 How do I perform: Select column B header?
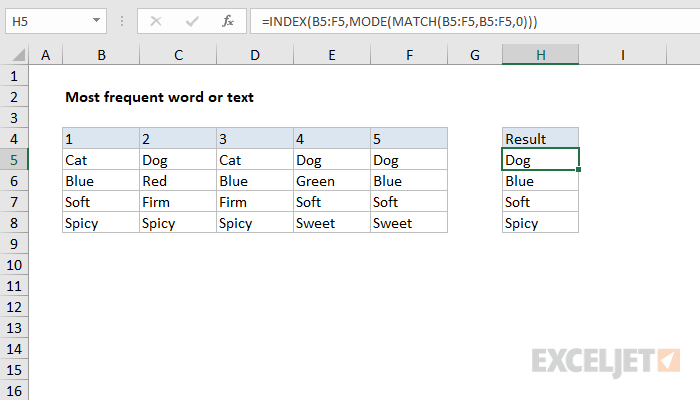click(101, 55)
